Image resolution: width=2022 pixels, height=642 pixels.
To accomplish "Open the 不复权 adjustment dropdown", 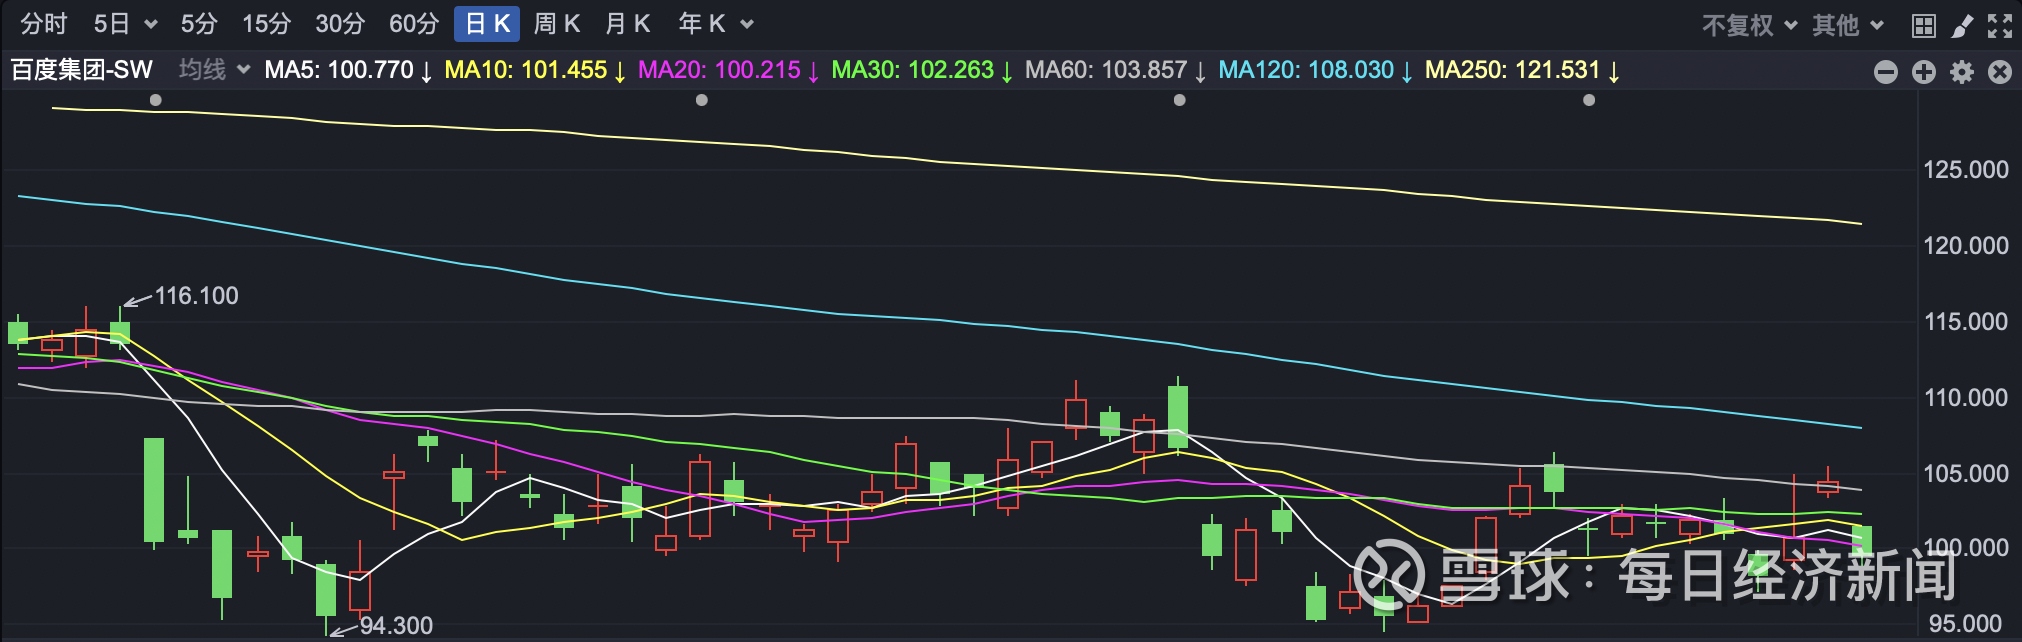I will pyautogui.click(x=1750, y=25).
